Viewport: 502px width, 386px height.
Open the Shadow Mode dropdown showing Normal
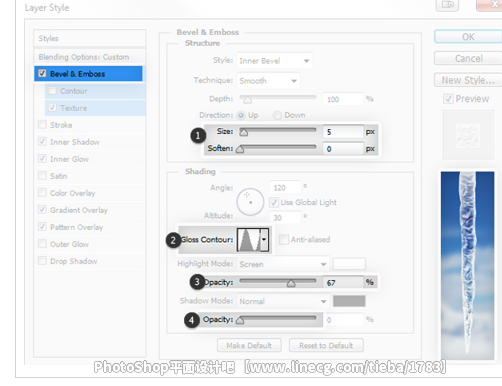coord(283,301)
